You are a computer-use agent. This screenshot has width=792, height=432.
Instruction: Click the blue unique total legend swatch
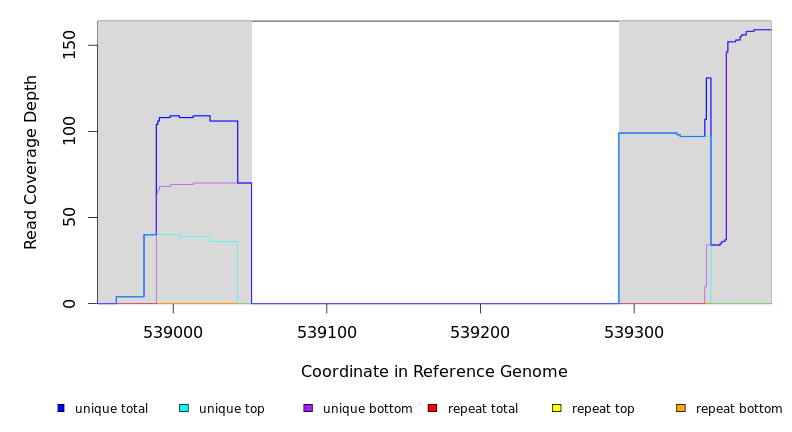click(x=61, y=408)
